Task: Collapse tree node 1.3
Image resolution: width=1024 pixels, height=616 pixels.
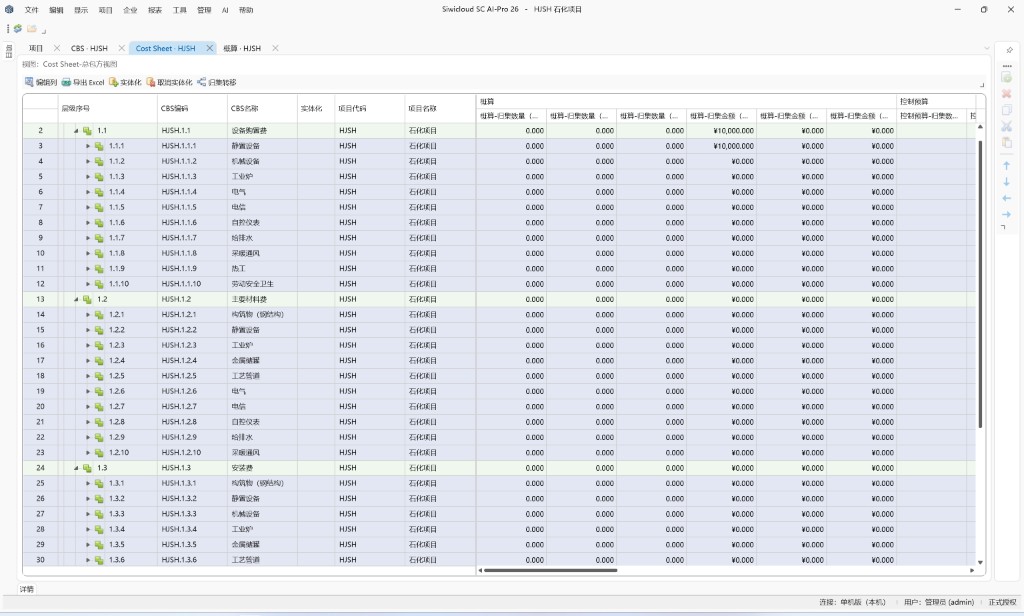Action: pos(76,468)
